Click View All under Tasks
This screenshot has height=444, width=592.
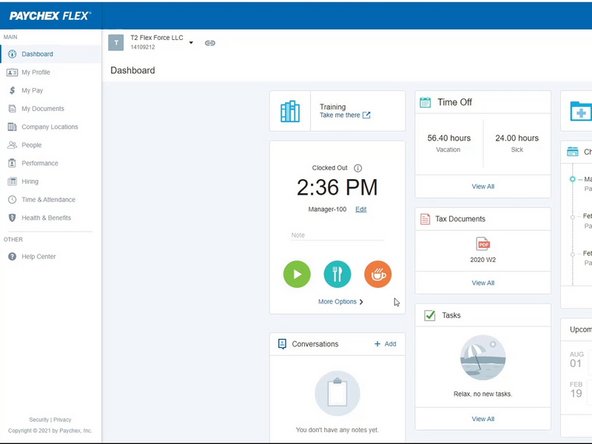(483, 419)
